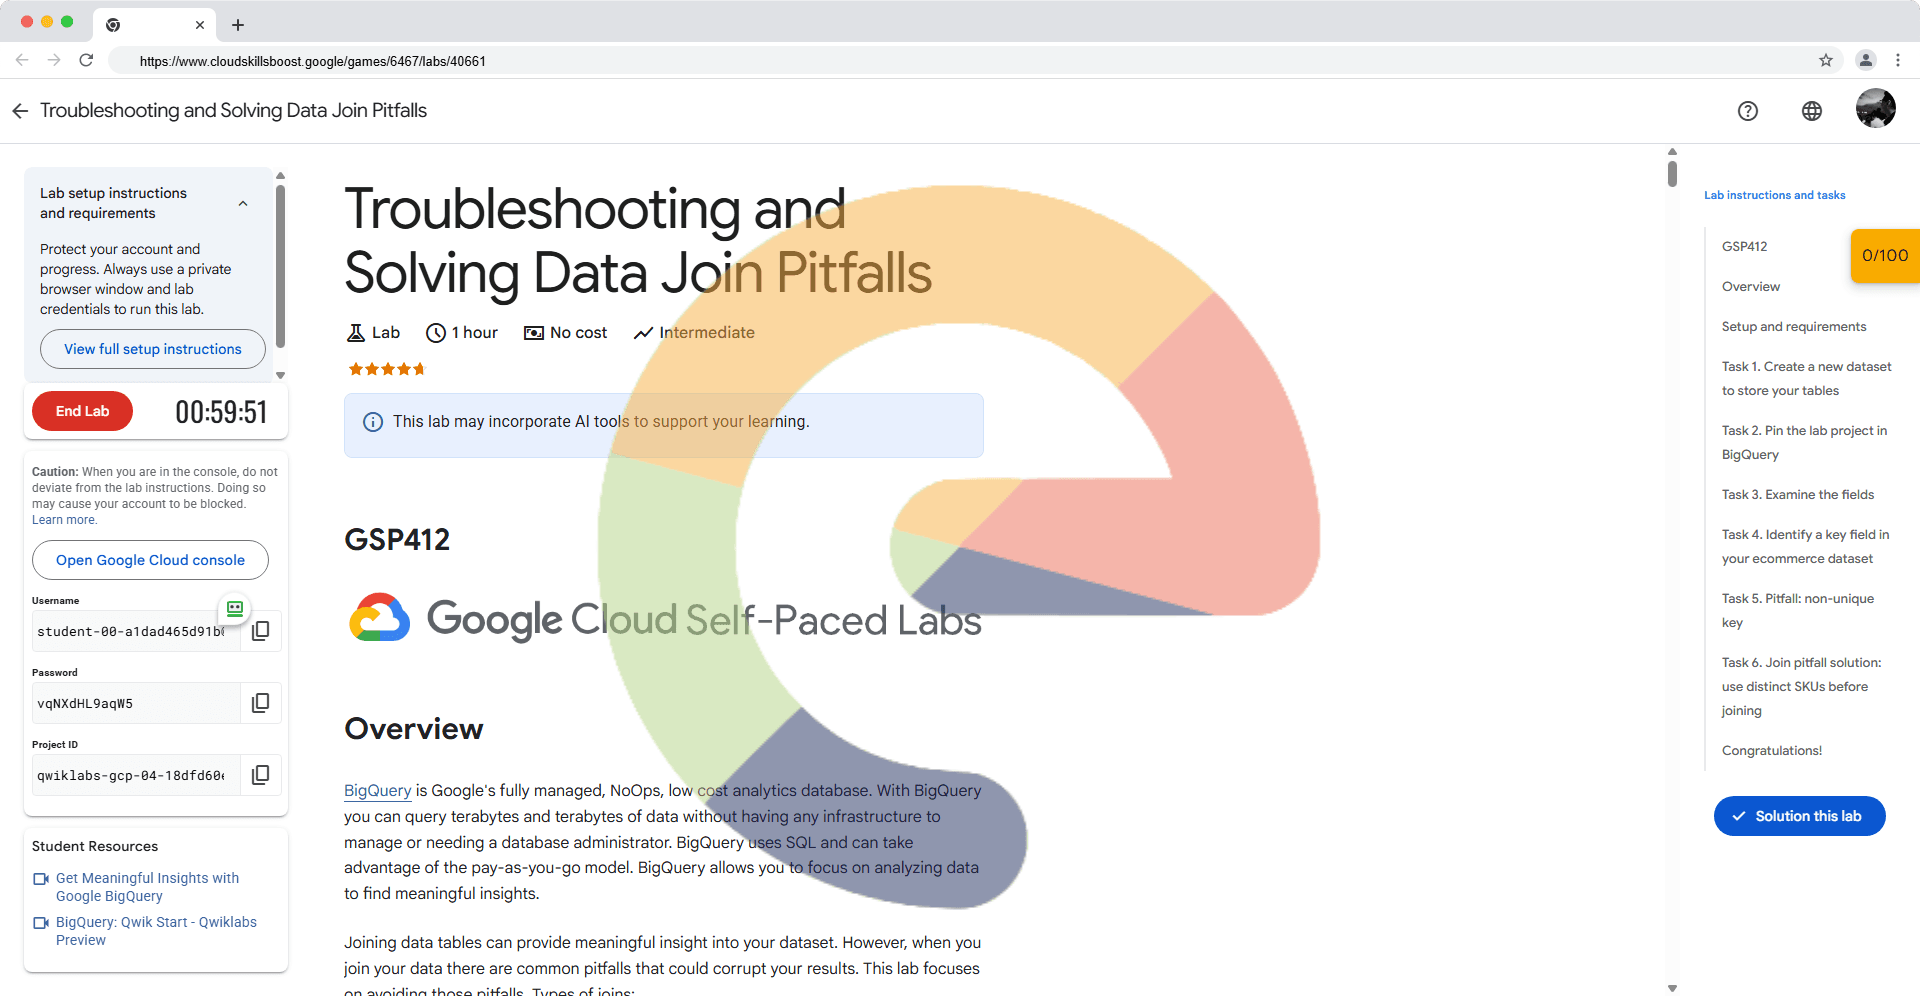The width and height of the screenshot is (1920, 996).
Task: Open a new browser tab
Action: [x=238, y=25]
